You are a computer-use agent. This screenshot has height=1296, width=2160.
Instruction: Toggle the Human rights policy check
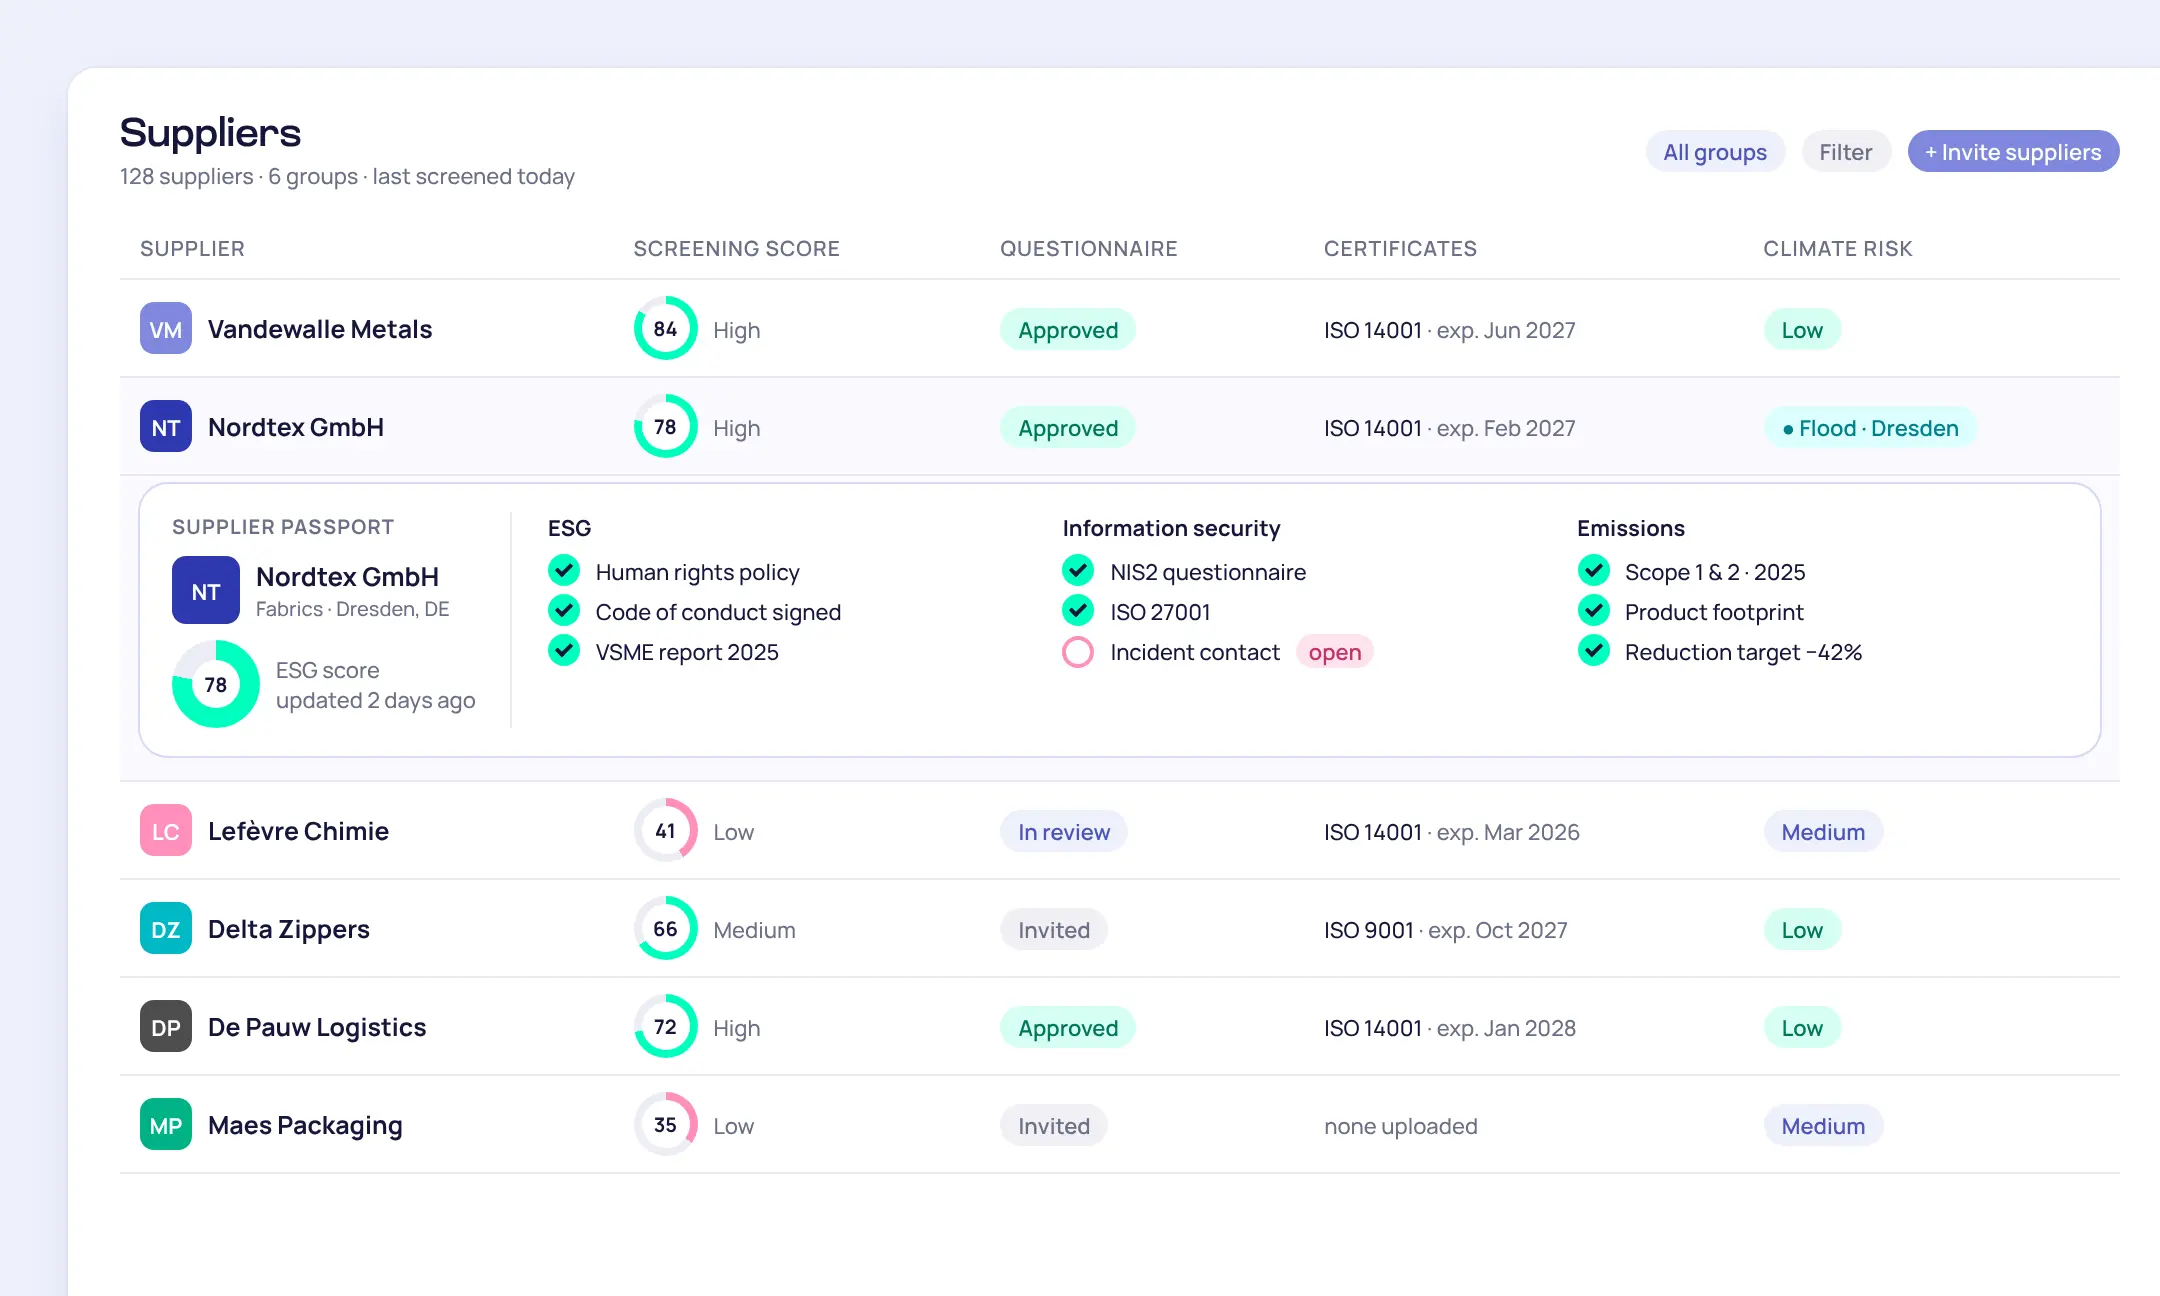click(564, 571)
